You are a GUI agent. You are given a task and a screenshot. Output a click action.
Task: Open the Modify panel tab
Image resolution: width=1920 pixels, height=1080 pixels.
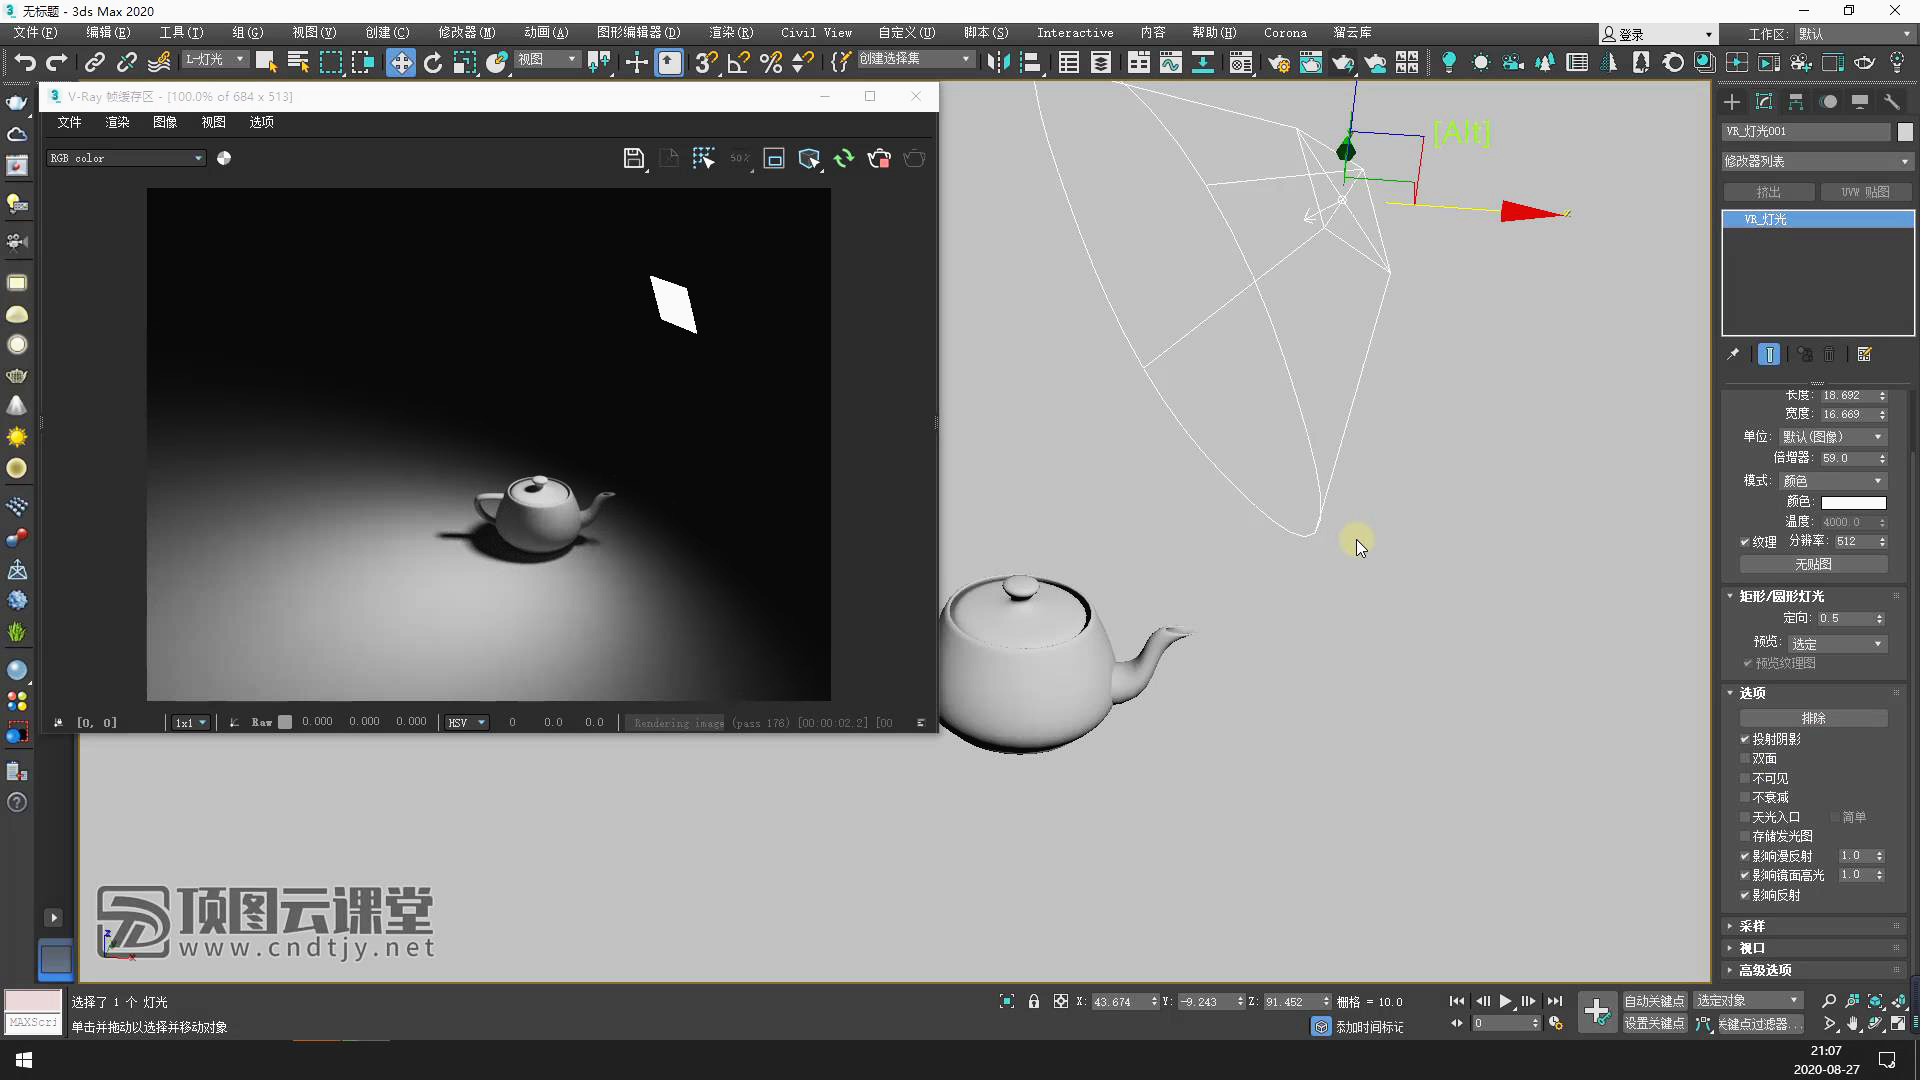1764,102
